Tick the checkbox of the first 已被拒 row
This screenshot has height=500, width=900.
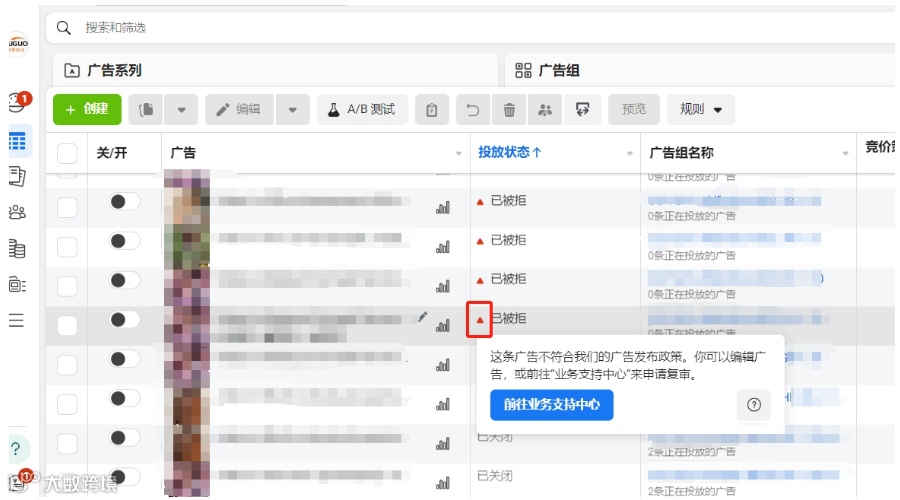(x=67, y=208)
